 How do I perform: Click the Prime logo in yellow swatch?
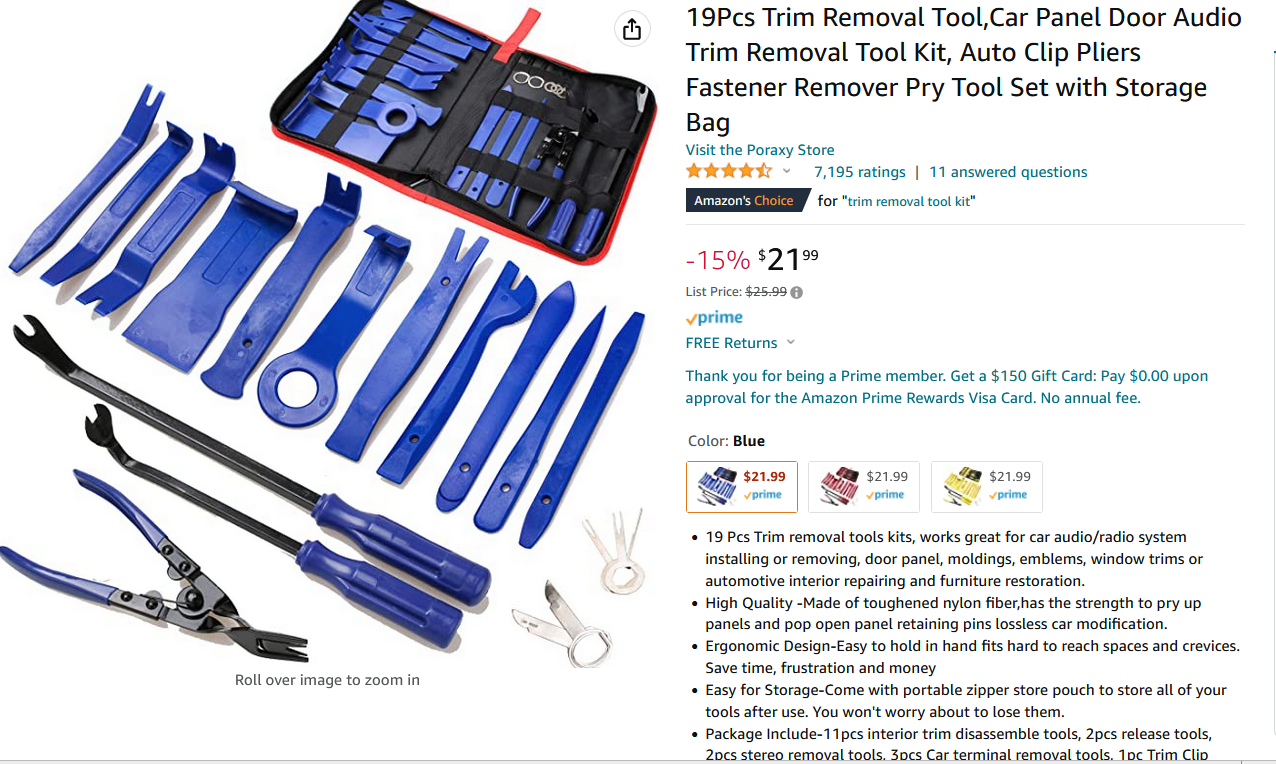(1010, 494)
